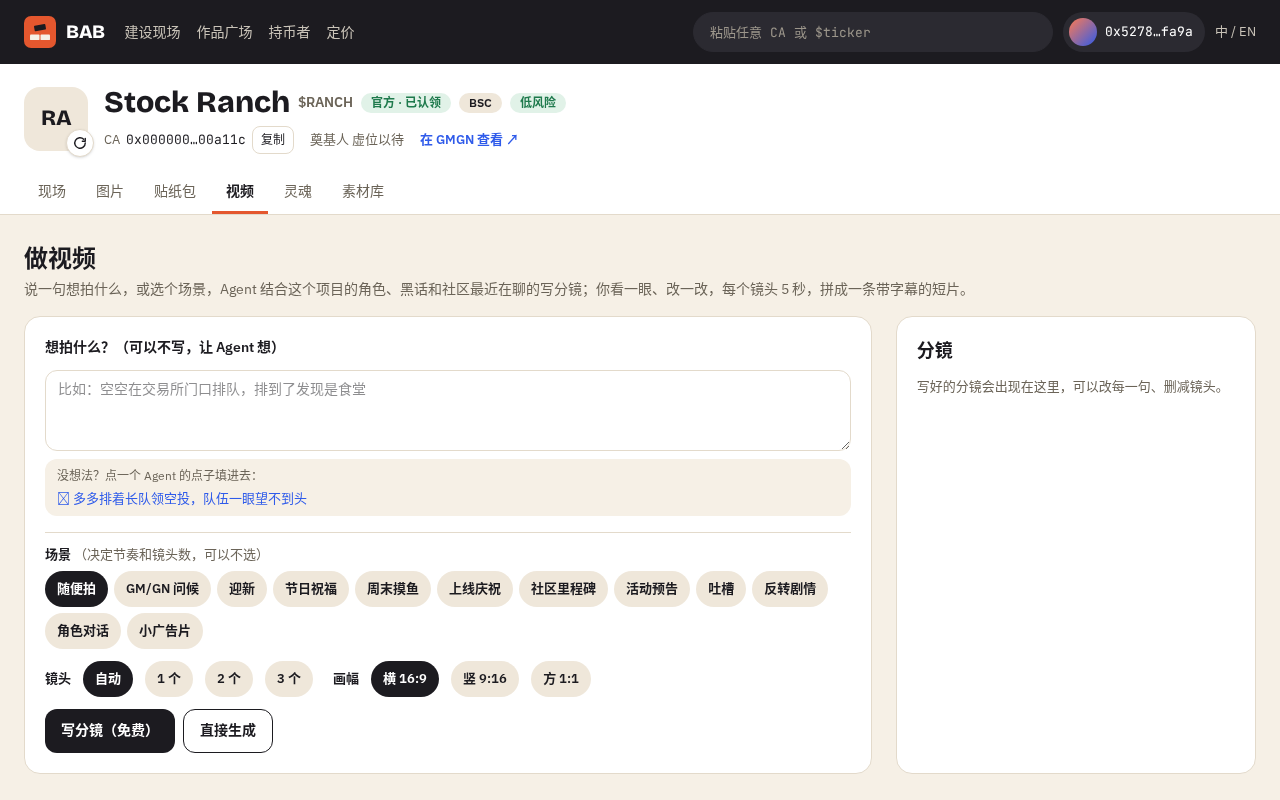Copy the contract address with 复制
Viewport: 1280px width, 800px height.
tap(273, 140)
